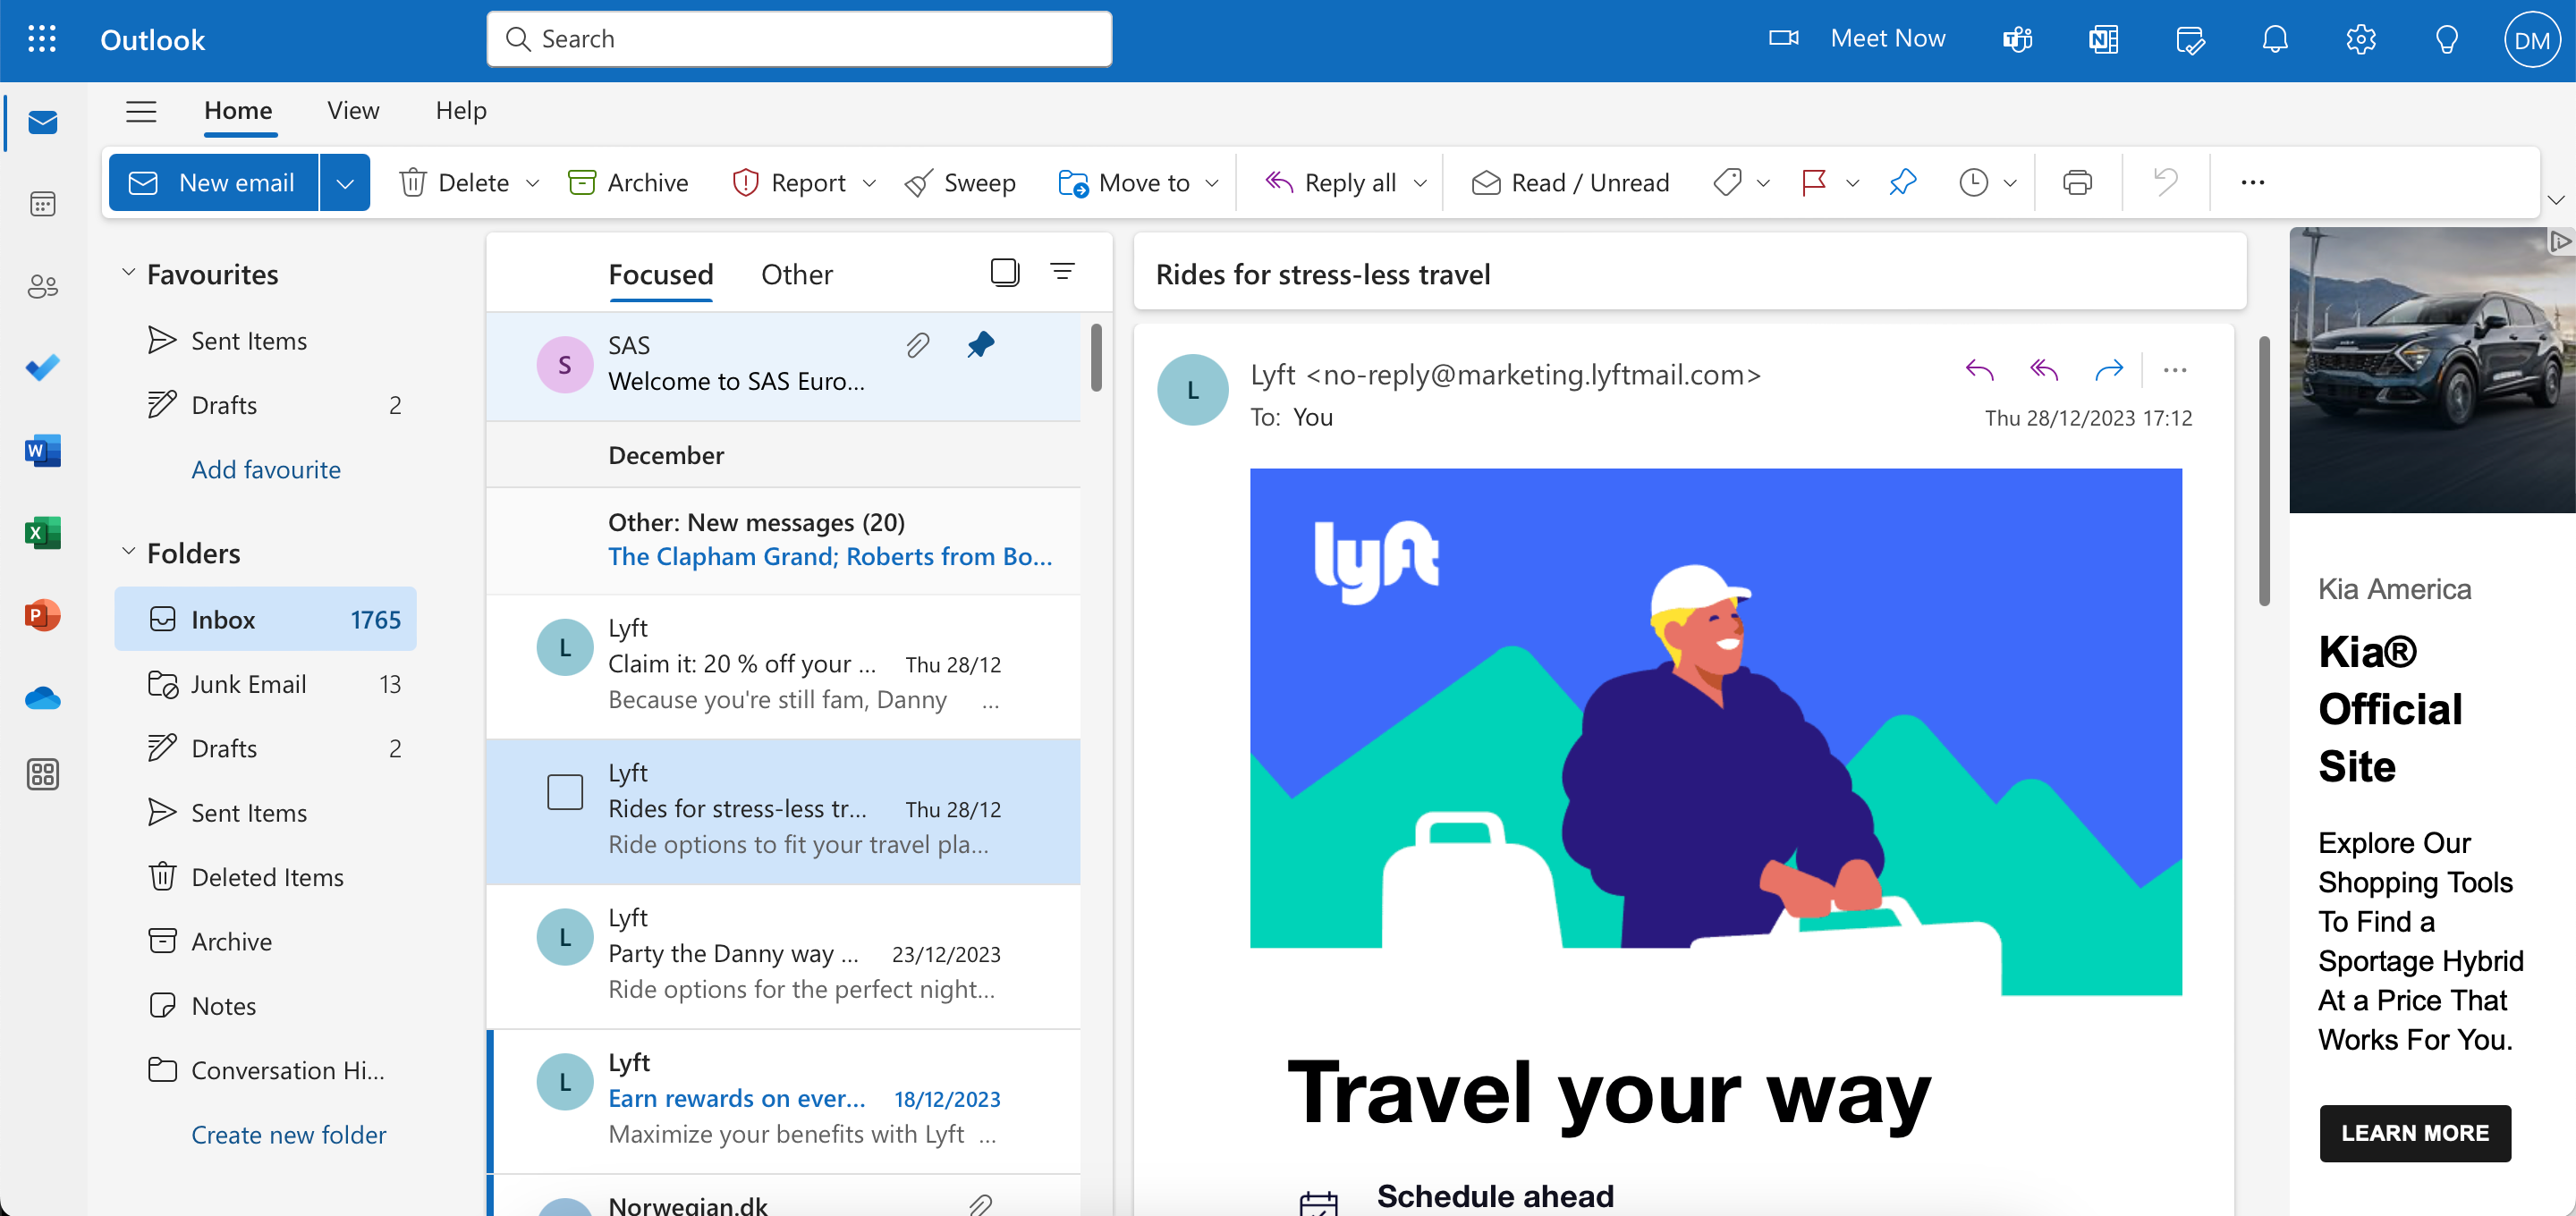The width and height of the screenshot is (2576, 1216).
Task: Click inside the Search field
Action: 798,38
